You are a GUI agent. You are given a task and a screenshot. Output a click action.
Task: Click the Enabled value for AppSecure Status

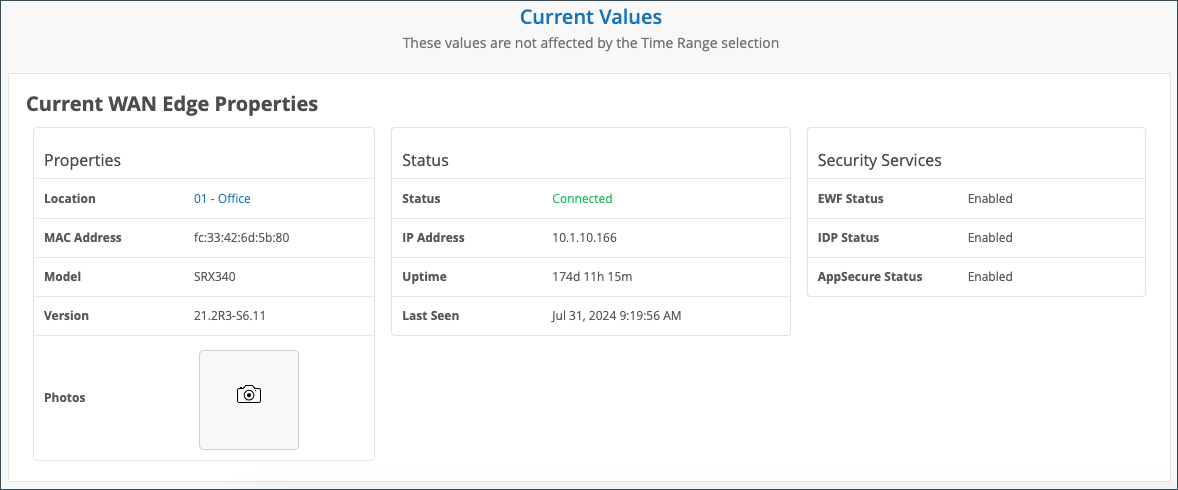[x=990, y=277]
